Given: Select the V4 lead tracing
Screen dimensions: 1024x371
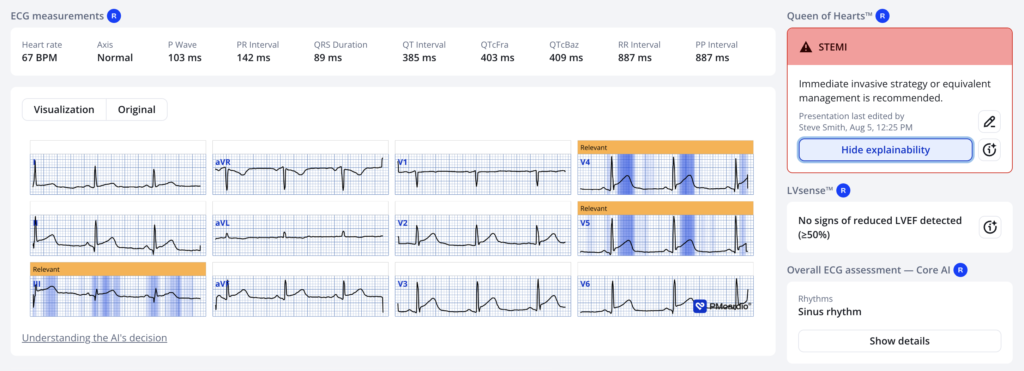Looking at the screenshot, I should 665,174.
